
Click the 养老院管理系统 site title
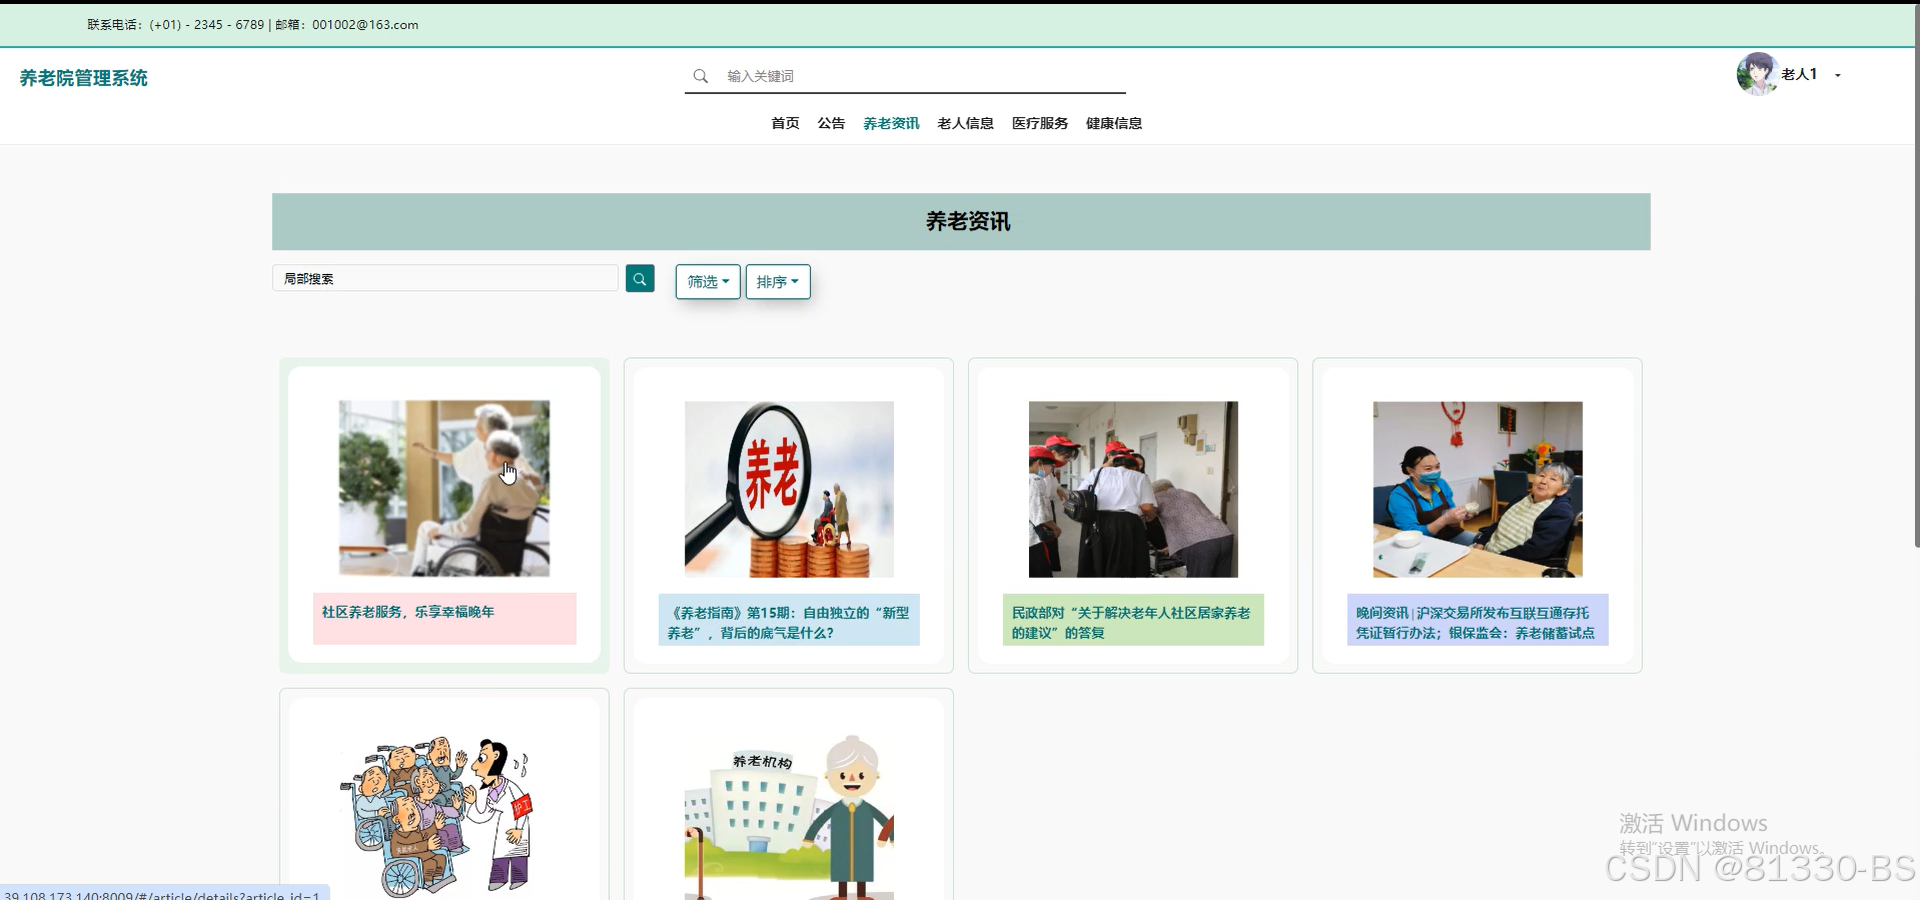tap(83, 78)
